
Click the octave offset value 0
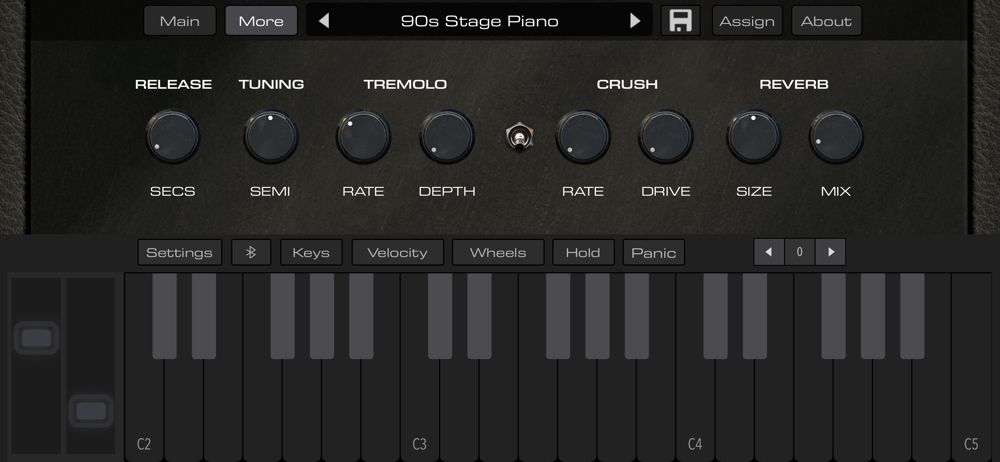click(x=800, y=252)
